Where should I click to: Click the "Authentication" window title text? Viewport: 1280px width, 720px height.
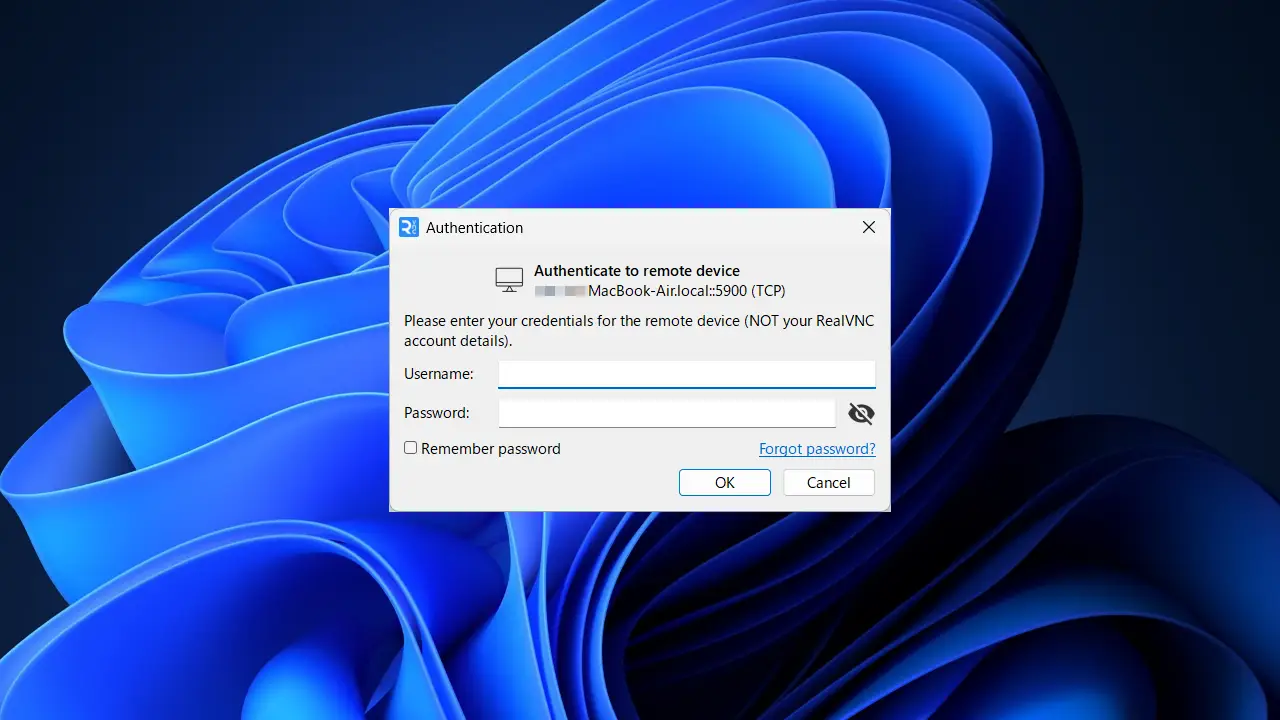474,228
